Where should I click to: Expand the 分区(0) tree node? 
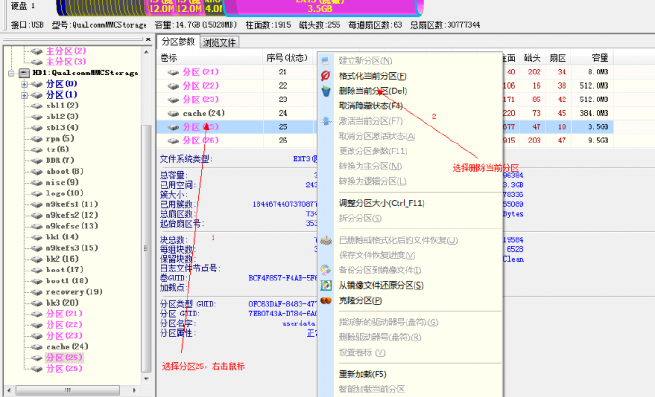pos(24,84)
